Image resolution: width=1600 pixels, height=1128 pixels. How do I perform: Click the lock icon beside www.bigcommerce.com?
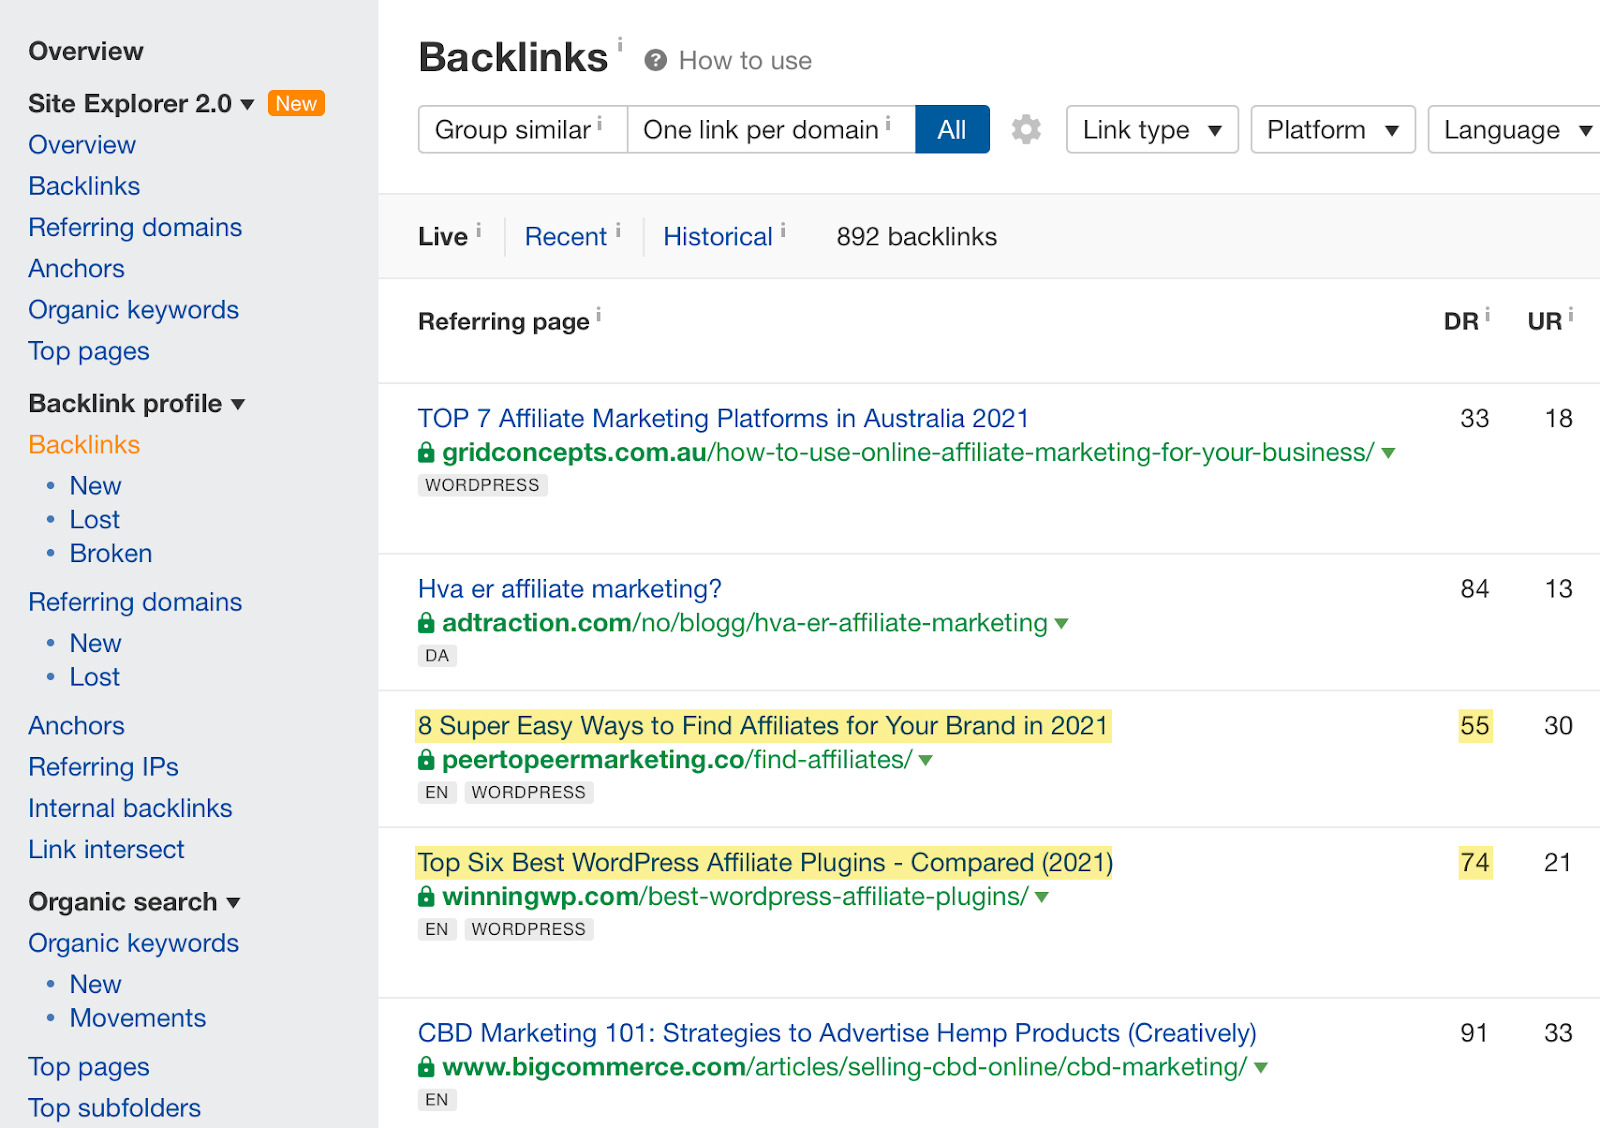coord(425,1068)
